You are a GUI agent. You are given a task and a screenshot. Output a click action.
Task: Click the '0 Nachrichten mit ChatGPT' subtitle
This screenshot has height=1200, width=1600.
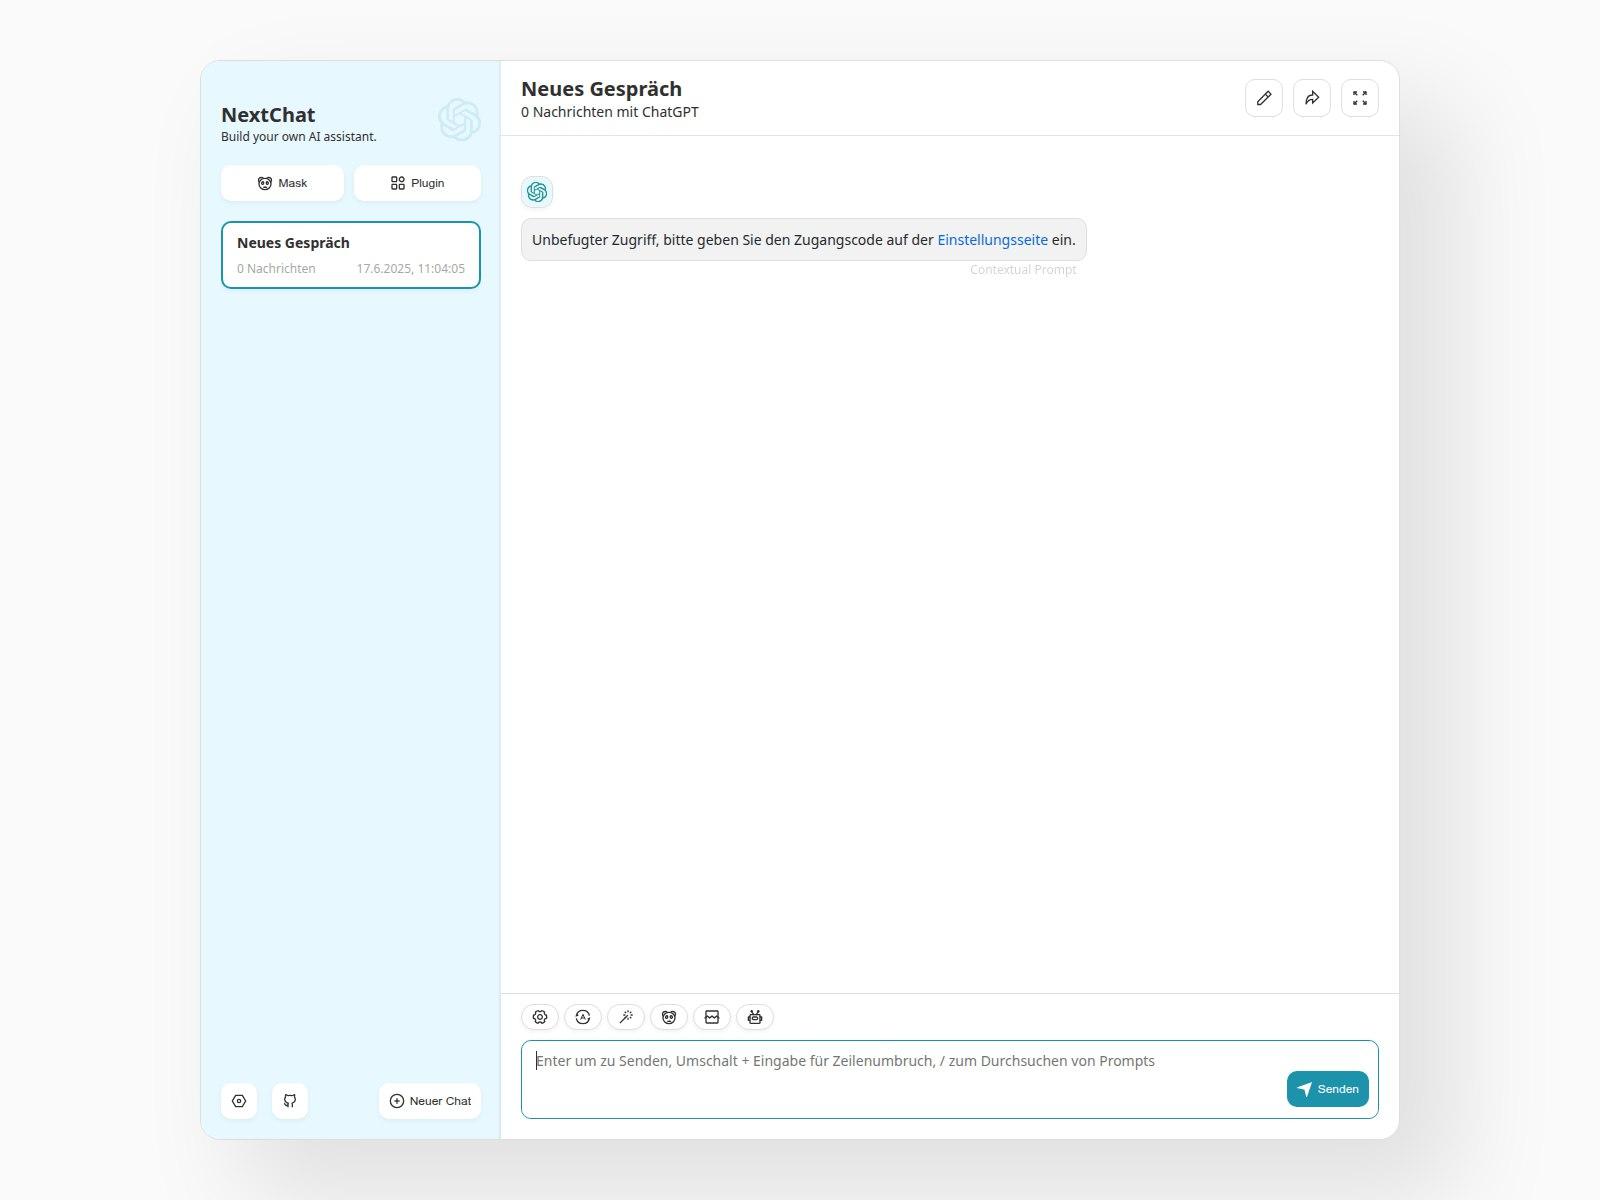click(610, 112)
